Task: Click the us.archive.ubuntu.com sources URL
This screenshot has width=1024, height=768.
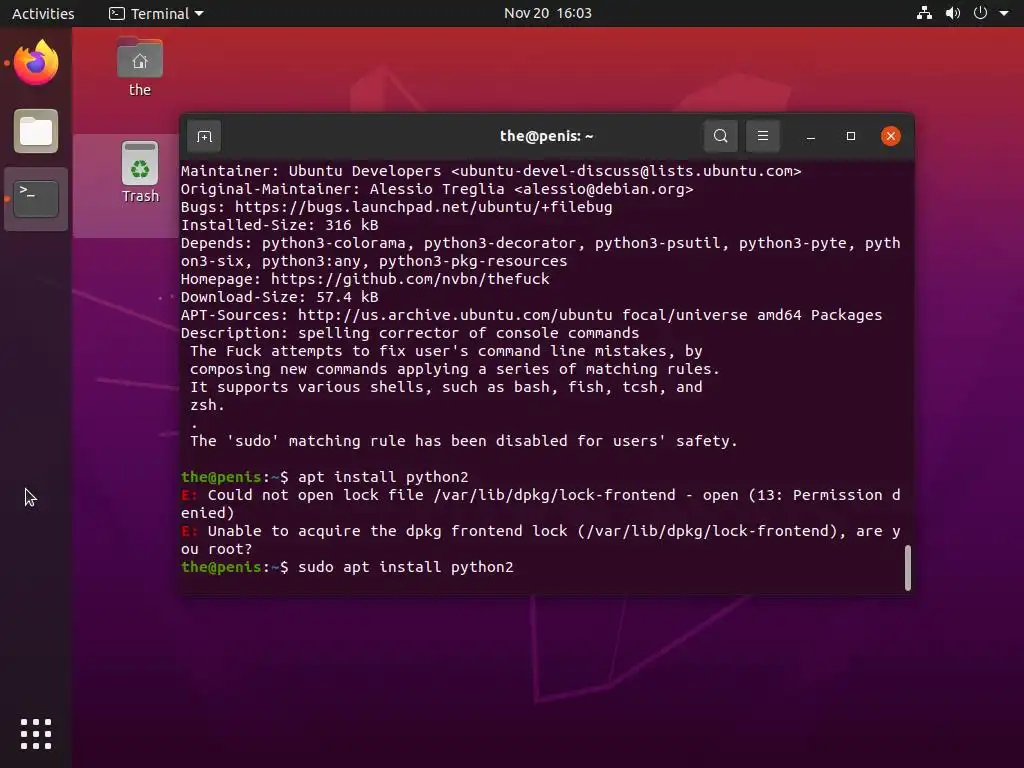Action: pyautogui.click(x=455, y=315)
